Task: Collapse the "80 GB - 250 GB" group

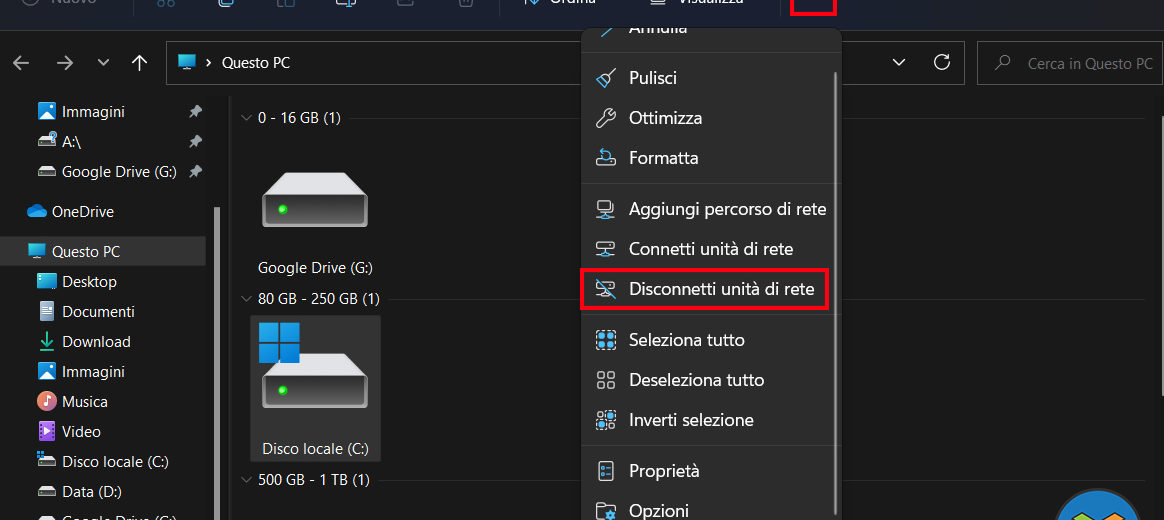Action: (246, 299)
